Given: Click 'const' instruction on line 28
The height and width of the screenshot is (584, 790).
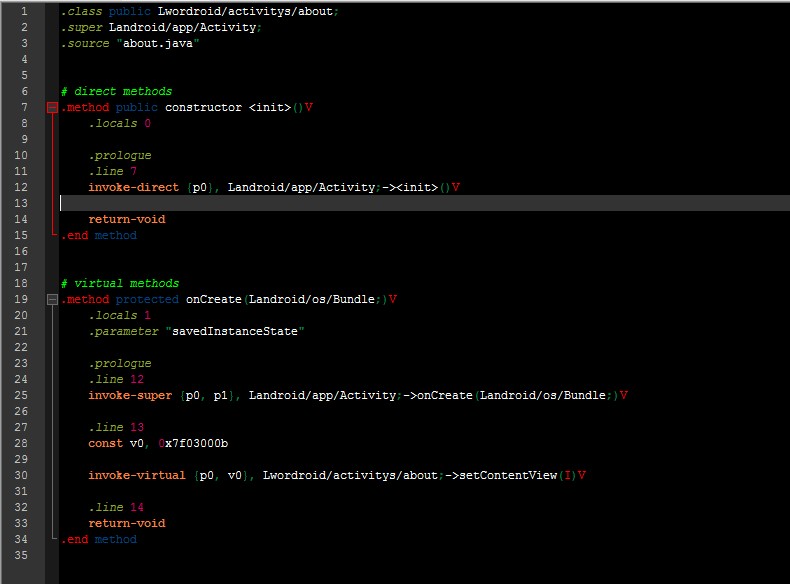Looking at the screenshot, I should [x=105, y=443].
